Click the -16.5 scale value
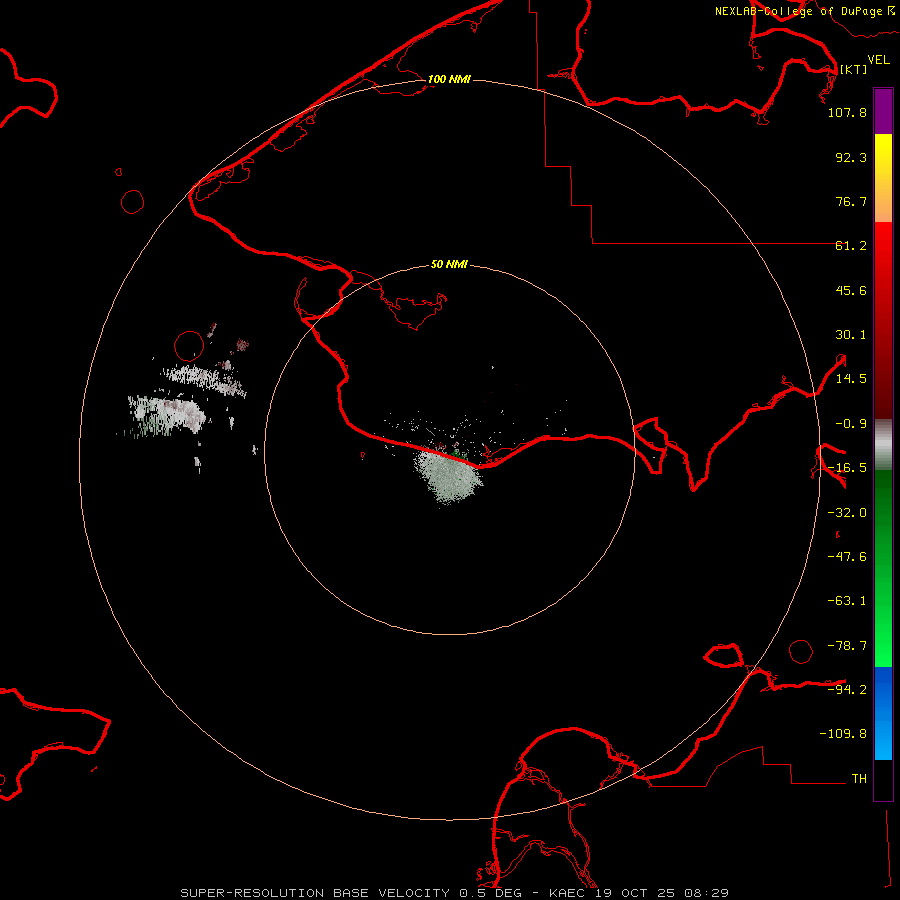 [x=847, y=468]
